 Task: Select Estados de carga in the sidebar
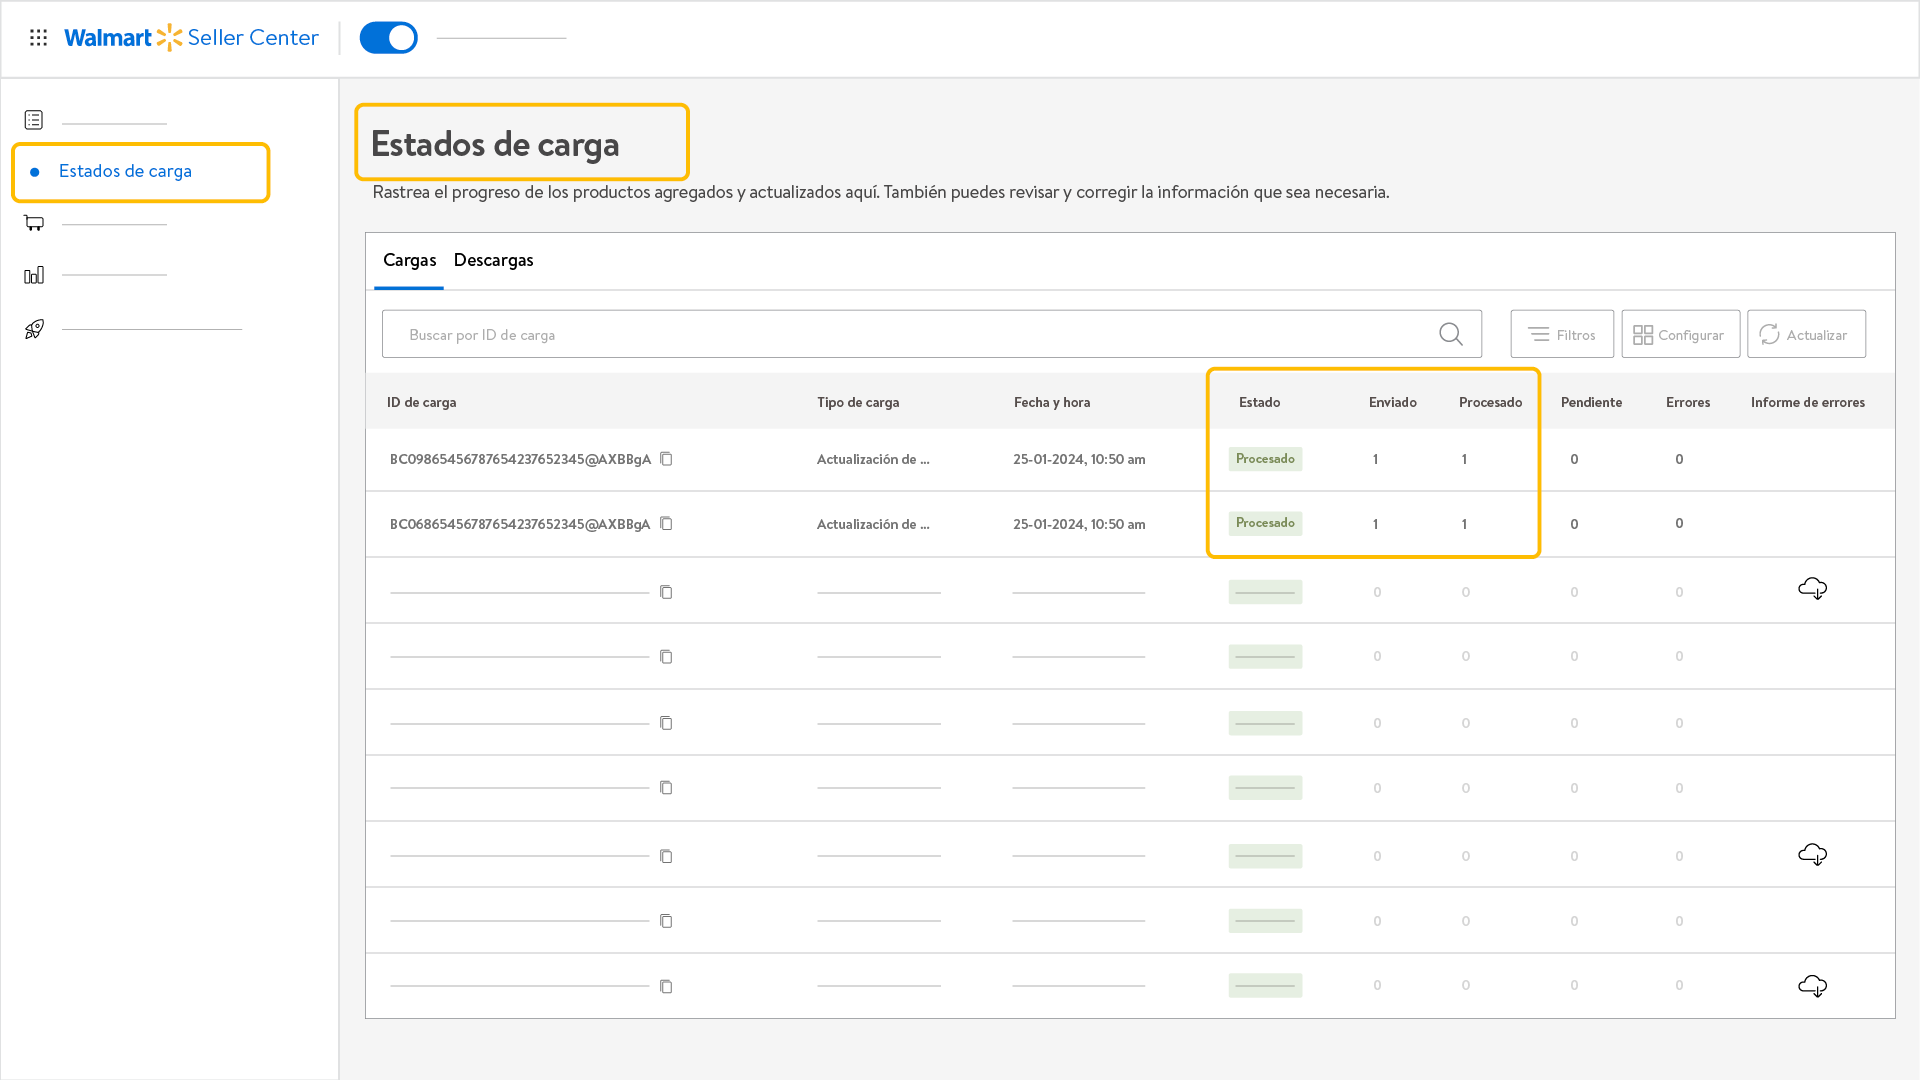pos(125,171)
